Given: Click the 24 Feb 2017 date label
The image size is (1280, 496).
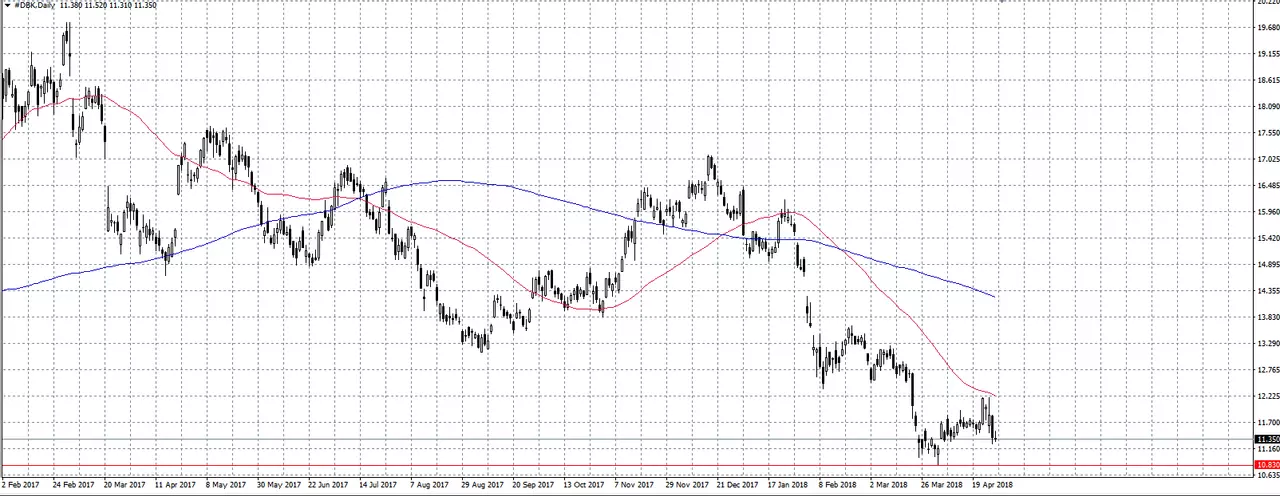Looking at the screenshot, I should [73, 485].
